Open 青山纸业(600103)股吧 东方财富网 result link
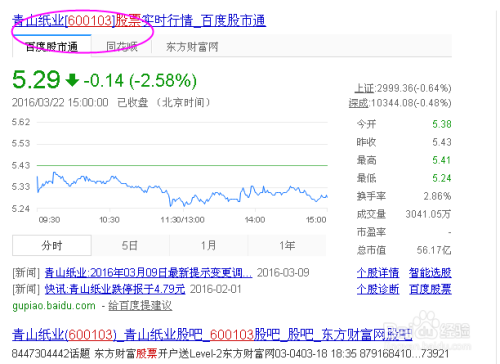500x364 pixels. click(212, 335)
